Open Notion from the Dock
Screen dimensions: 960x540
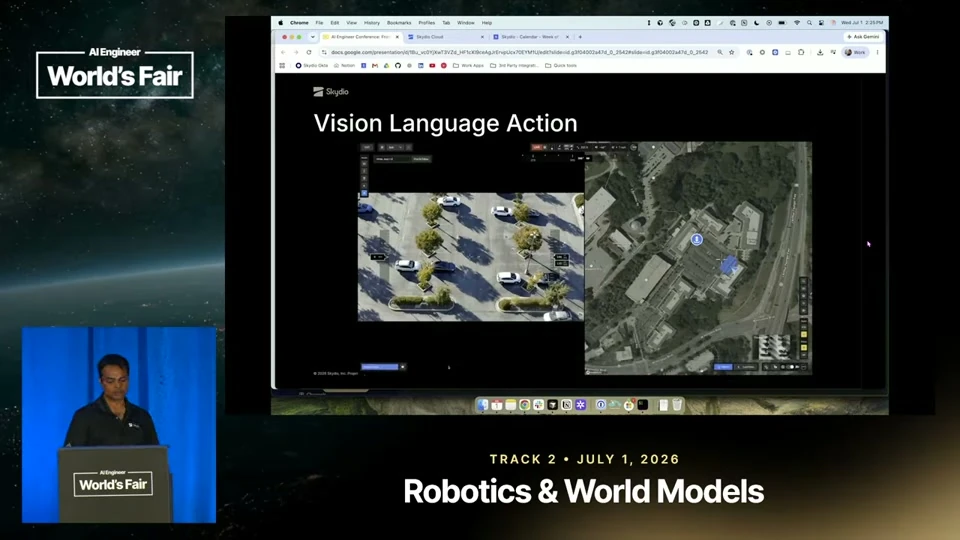567,405
